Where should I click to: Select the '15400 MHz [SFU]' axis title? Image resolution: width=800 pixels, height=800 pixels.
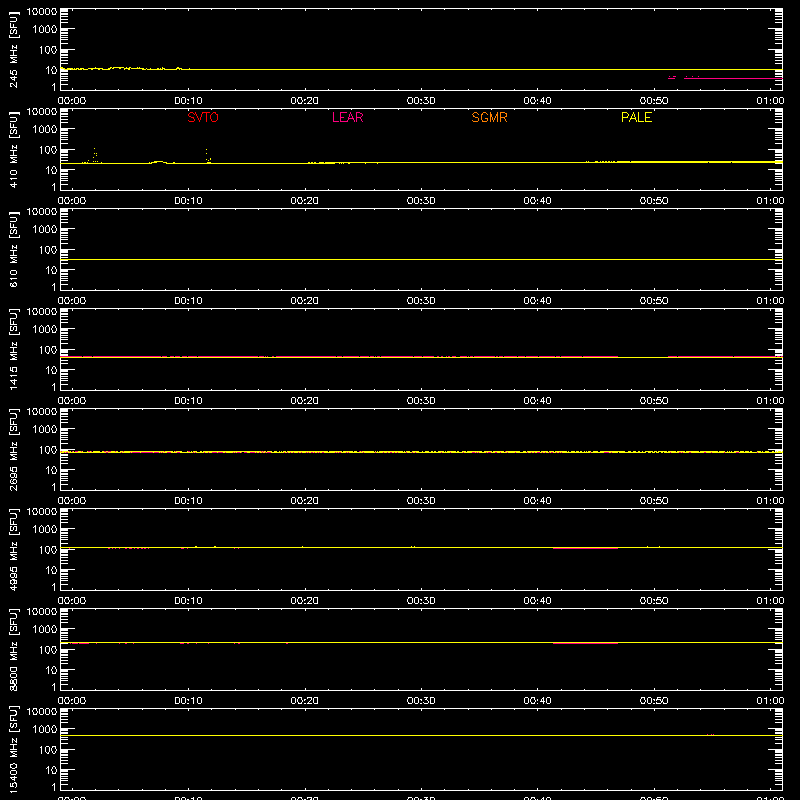(x=13, y=749)
